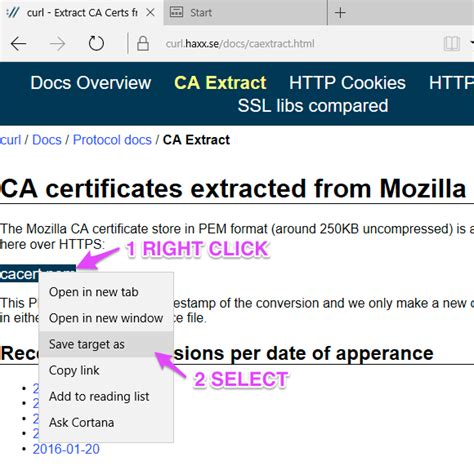Close the curl Extract CA Certs tab
The width and height of the screenshot is (474, 470).
(x=150, y=13)
